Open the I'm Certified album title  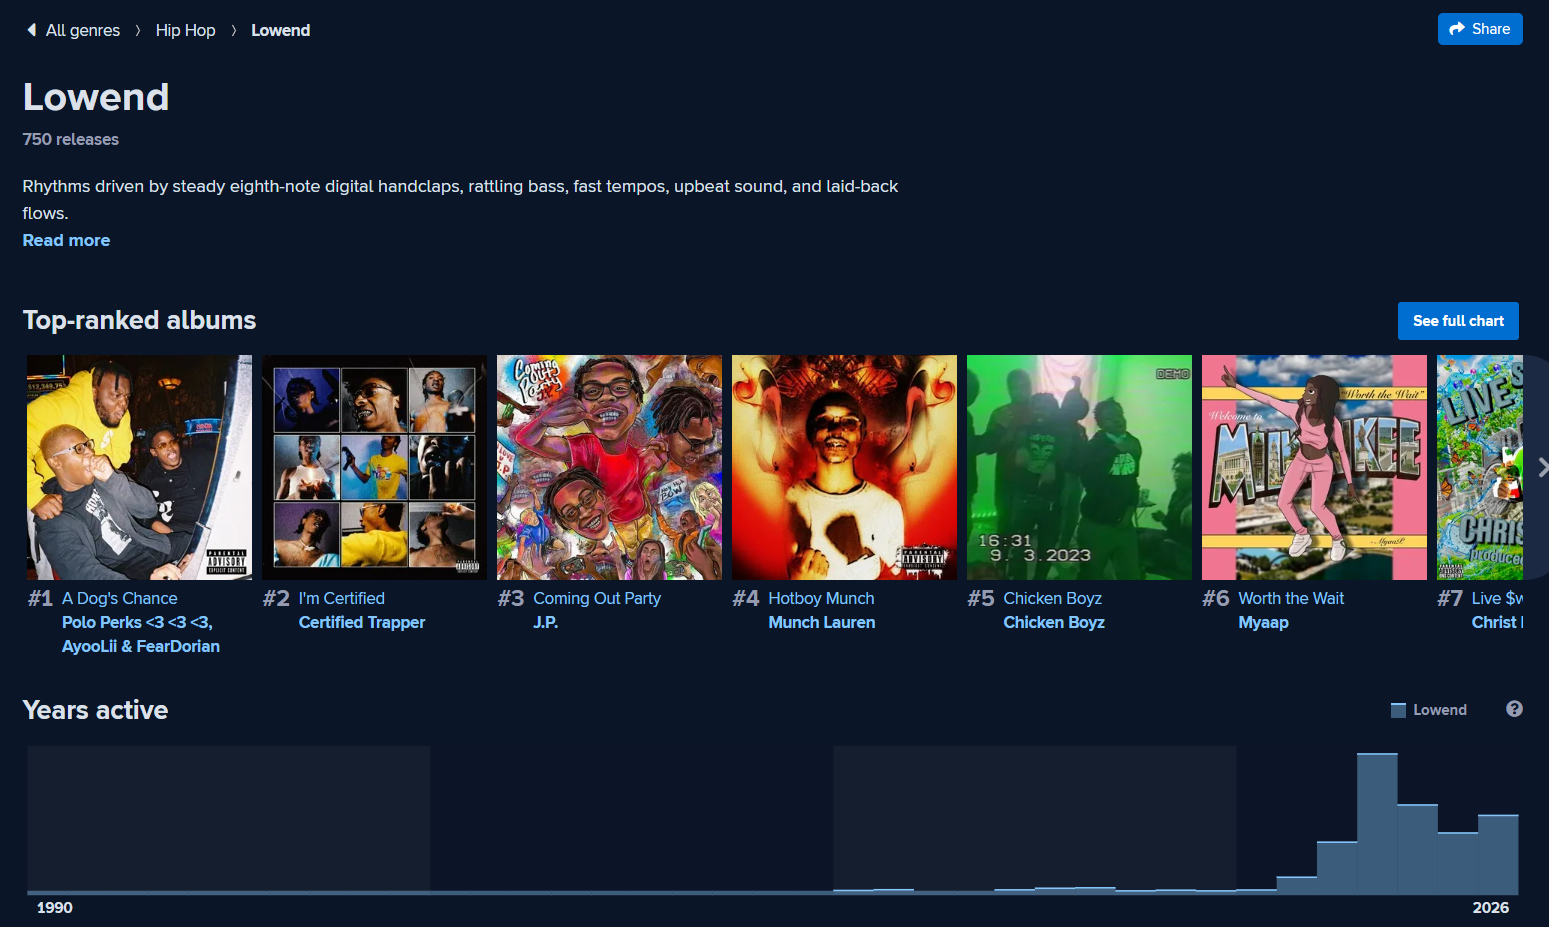pos(342,598)
